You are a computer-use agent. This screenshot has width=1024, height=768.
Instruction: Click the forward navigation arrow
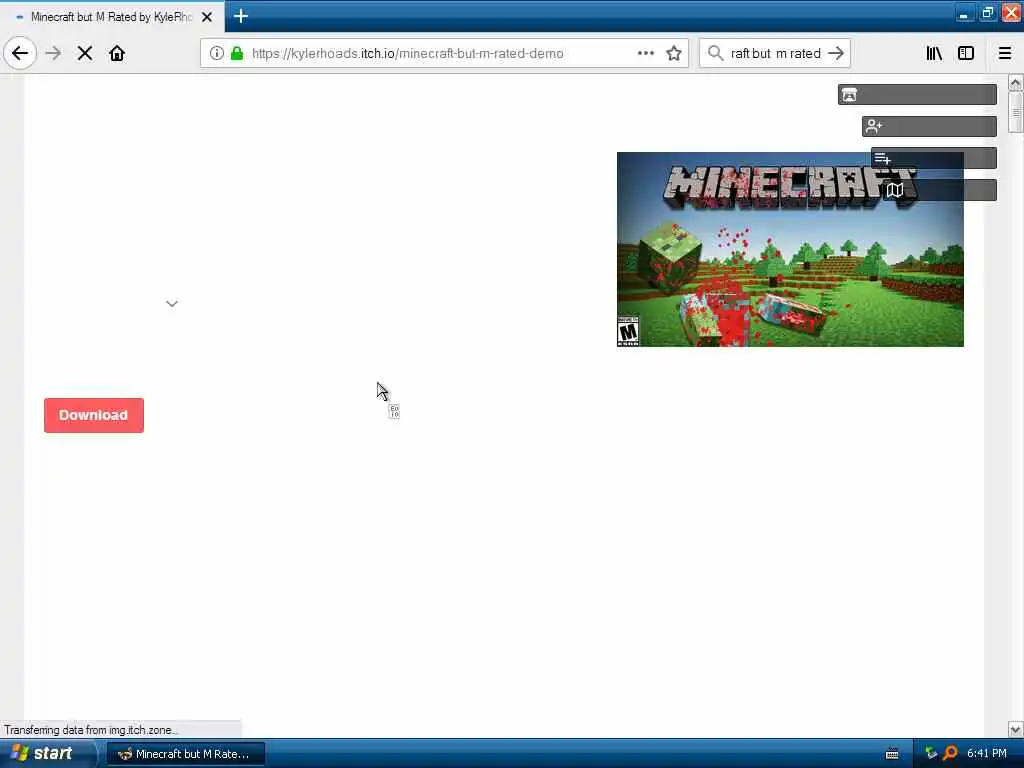point(53,53)
